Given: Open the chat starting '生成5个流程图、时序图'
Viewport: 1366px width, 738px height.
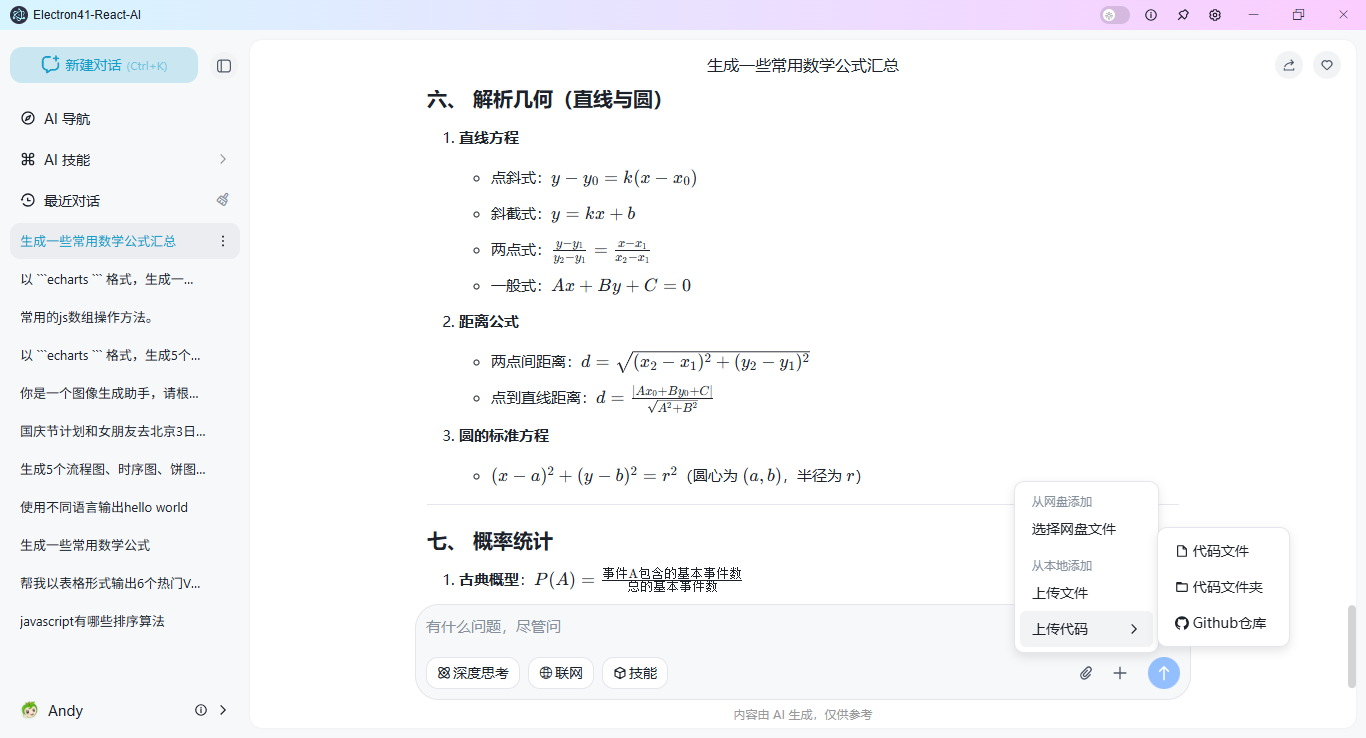Looking at the screenshot, I should (125, 469).
